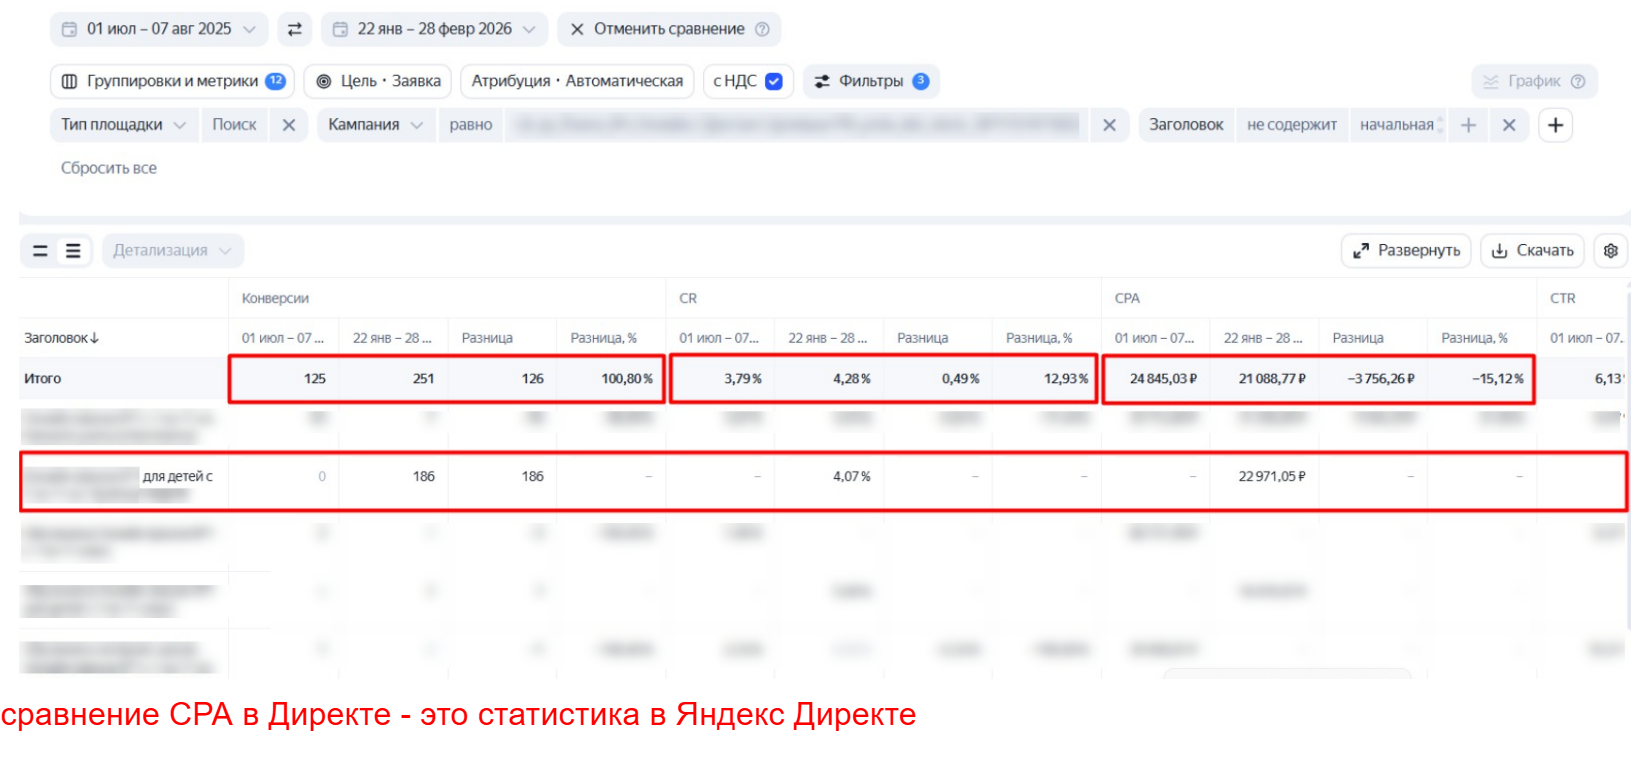Image resolution: width=1647 pixels, height=760 pixels.
Task: Open help icon next to График
Action: 1578,81
